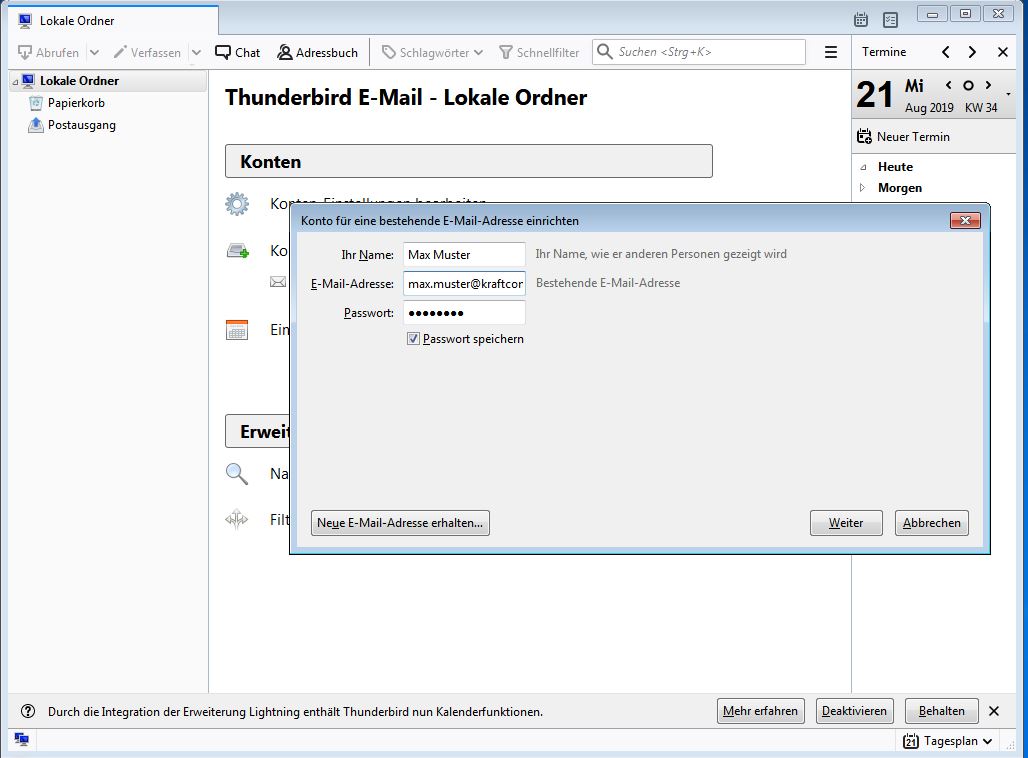Click Abbrechen to cancel setup
This screenshot has width=1028, height=758.
932,523
